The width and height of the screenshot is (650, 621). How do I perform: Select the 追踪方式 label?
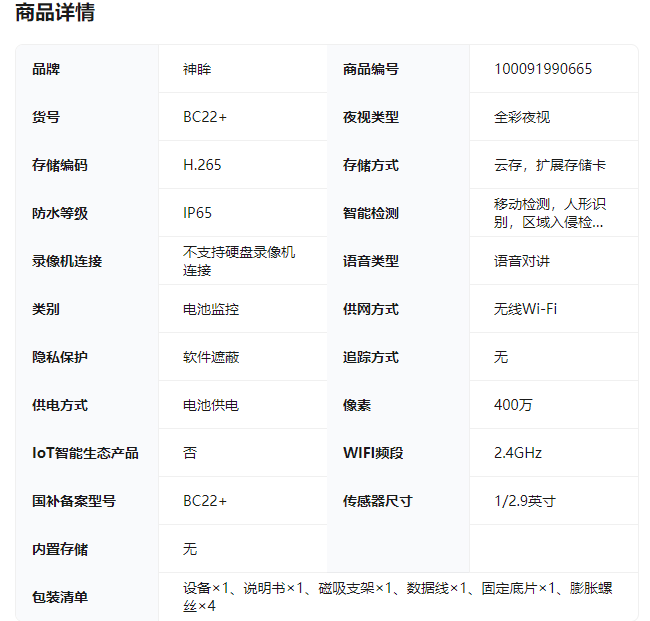(x=371, y=357)
